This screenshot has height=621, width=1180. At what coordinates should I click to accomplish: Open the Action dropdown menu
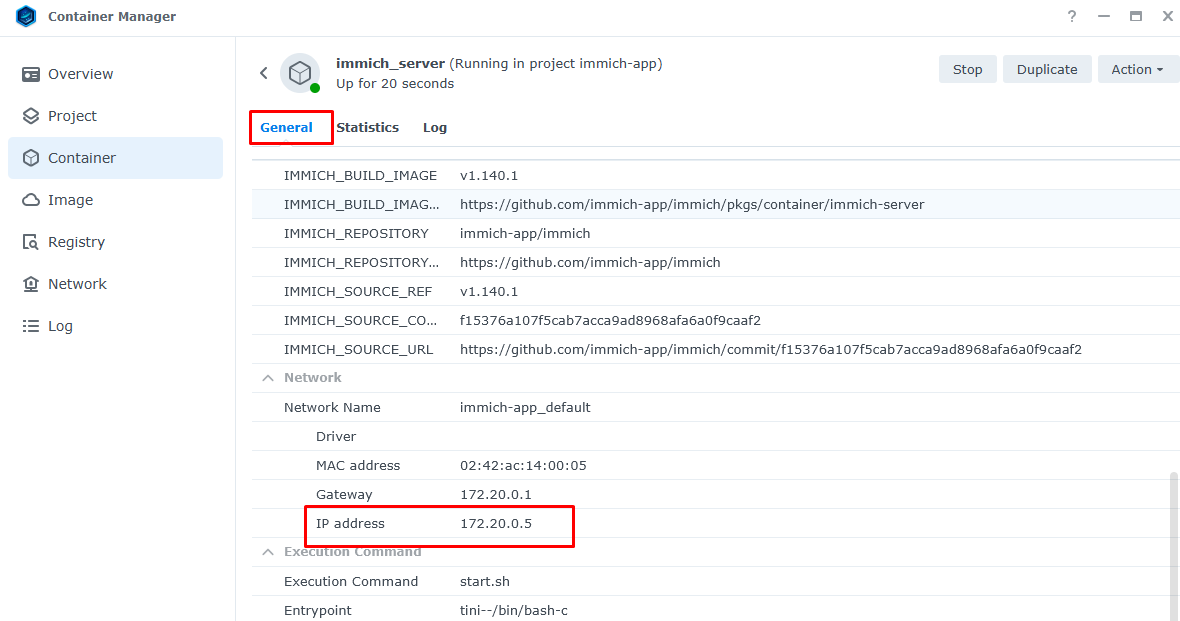point(1138,69)
